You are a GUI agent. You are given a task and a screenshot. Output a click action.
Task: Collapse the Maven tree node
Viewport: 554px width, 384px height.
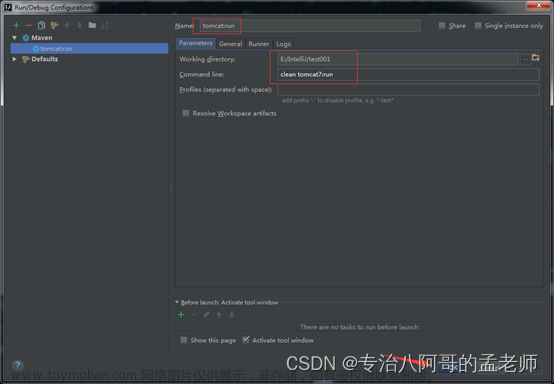click(x=14, y=38)
